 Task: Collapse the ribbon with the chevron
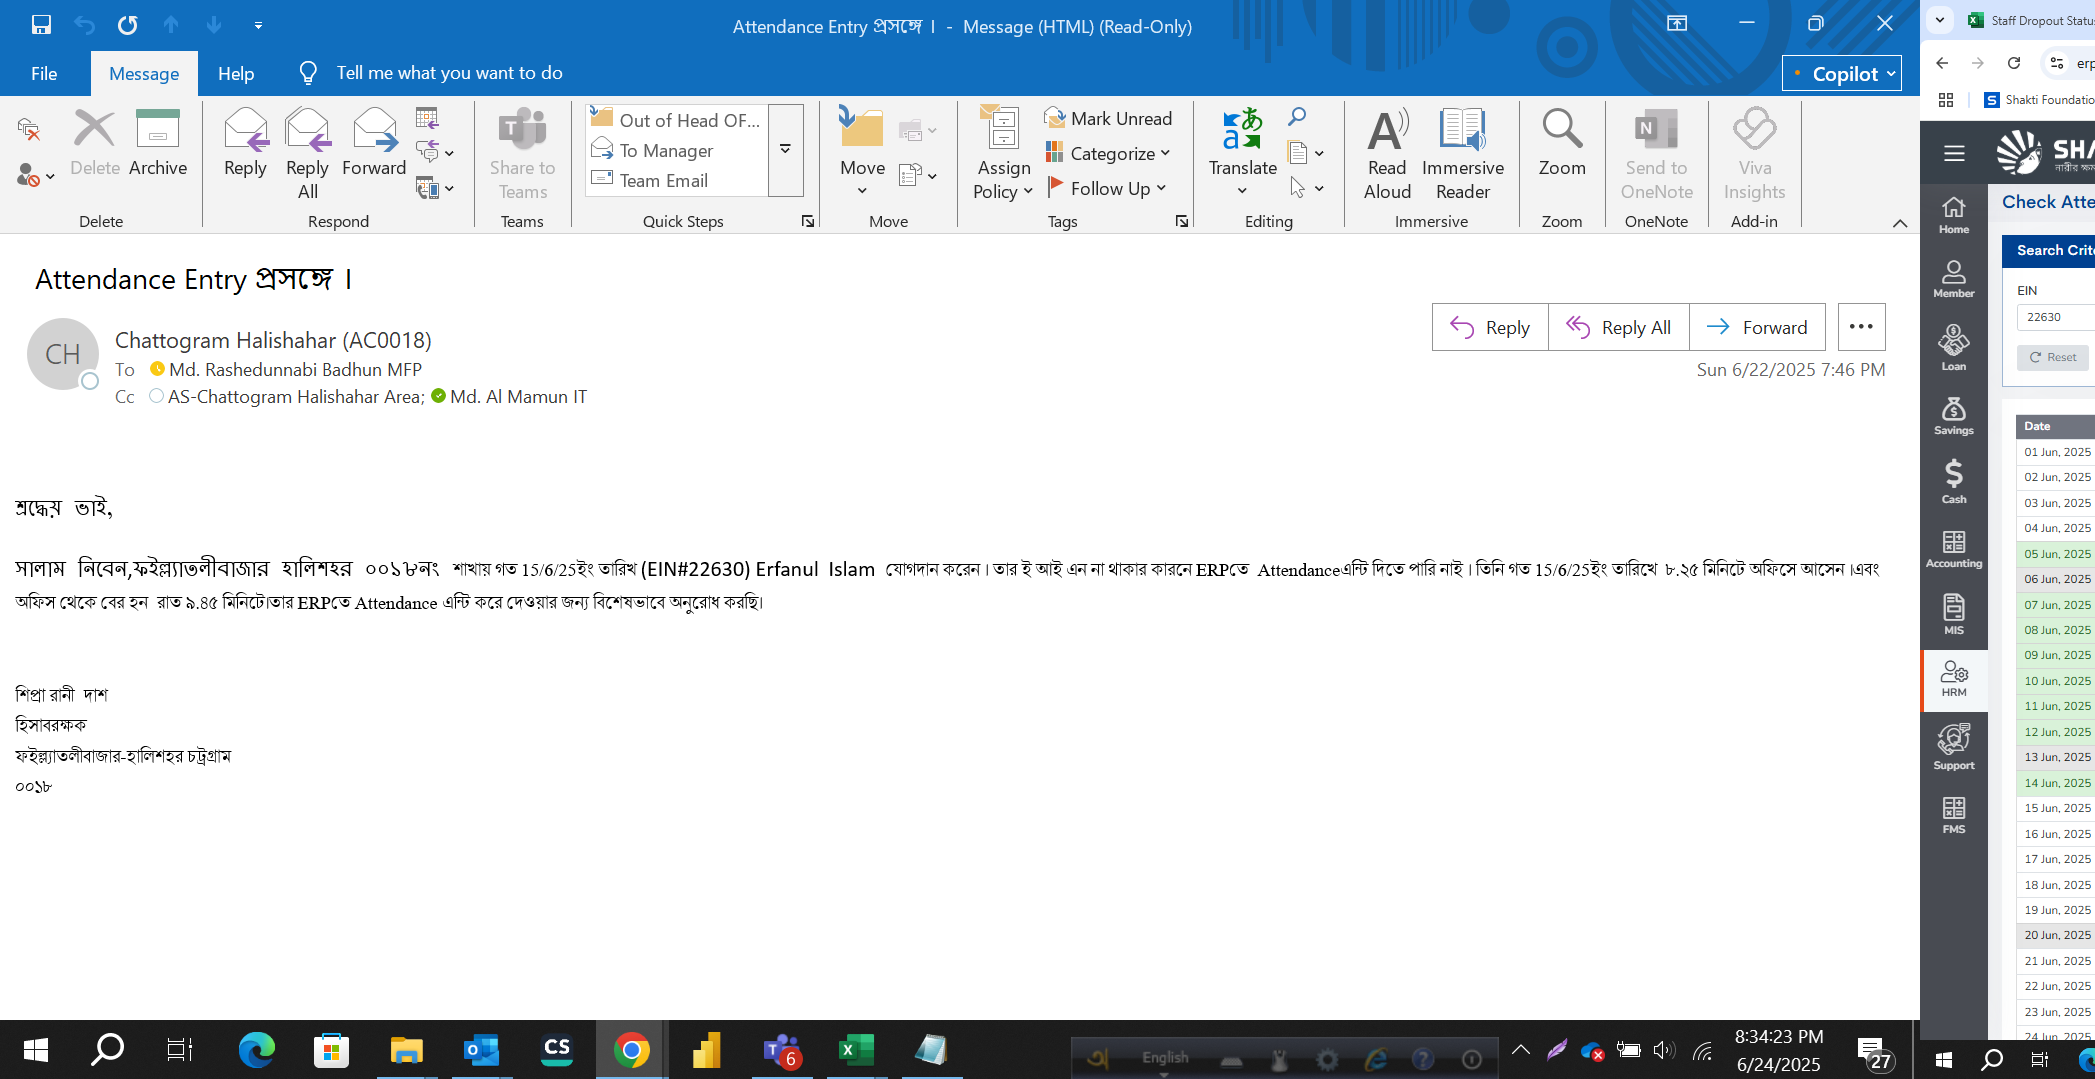click(1900, 223)
